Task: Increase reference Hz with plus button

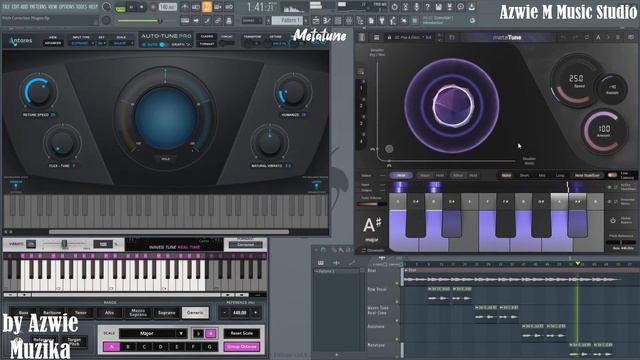Action: 256,313
